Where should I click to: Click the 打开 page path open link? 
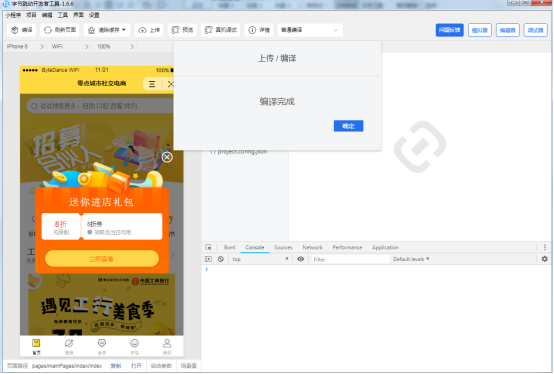coord(136,366)
